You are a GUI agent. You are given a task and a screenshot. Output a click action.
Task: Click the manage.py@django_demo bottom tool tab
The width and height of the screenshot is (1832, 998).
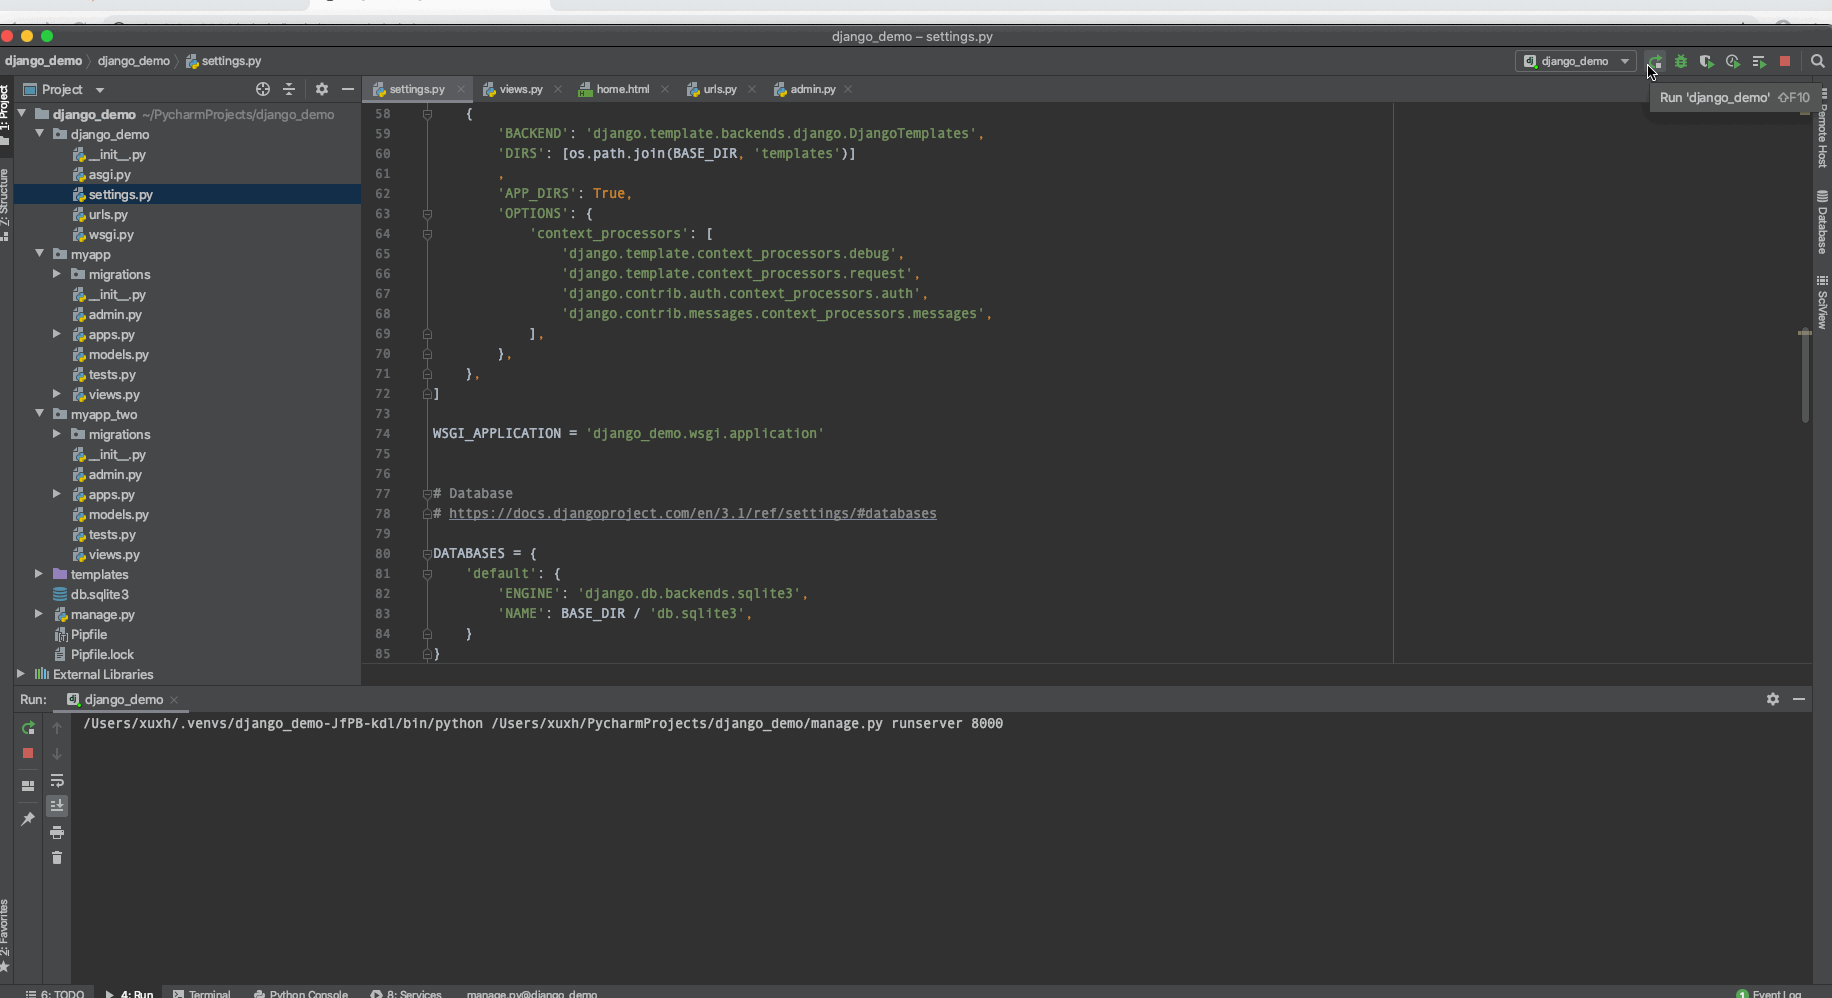coord(531,993)
